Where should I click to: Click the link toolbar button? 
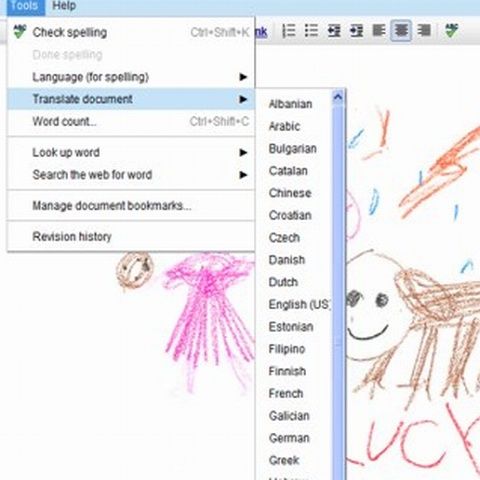pos(261,32)
